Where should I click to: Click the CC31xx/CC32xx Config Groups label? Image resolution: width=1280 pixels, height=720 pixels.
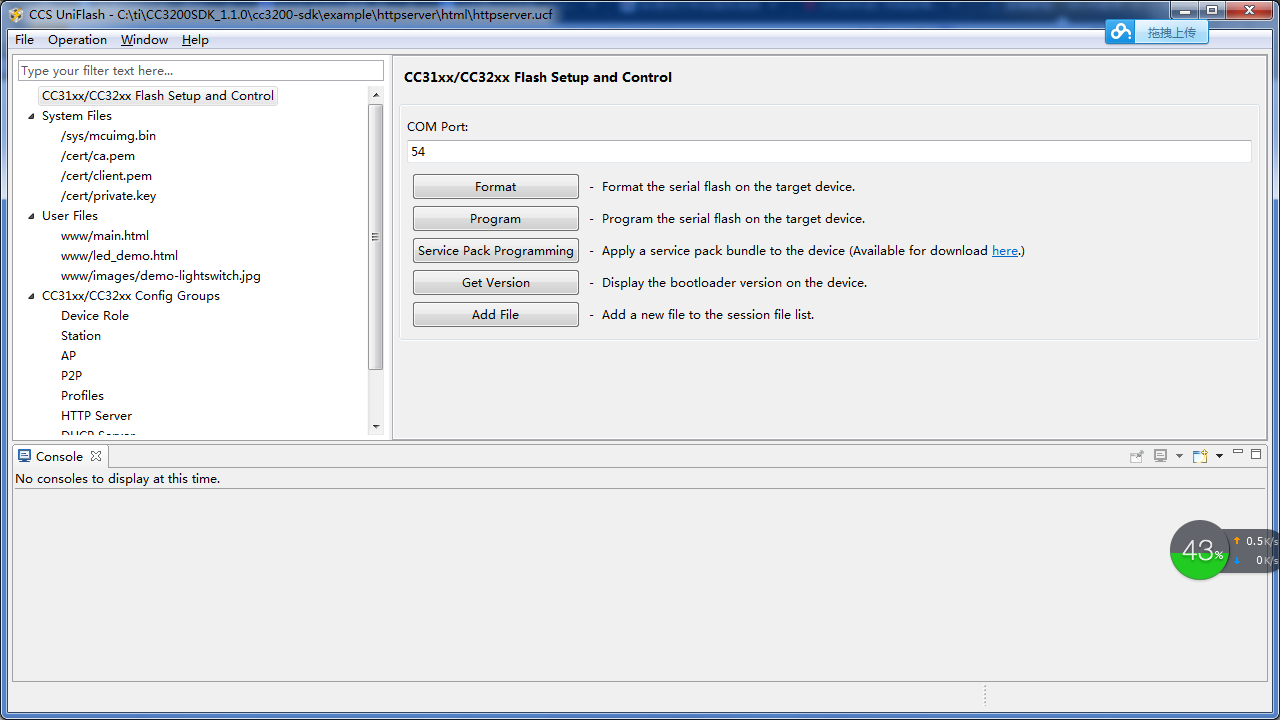click(131, 296)
